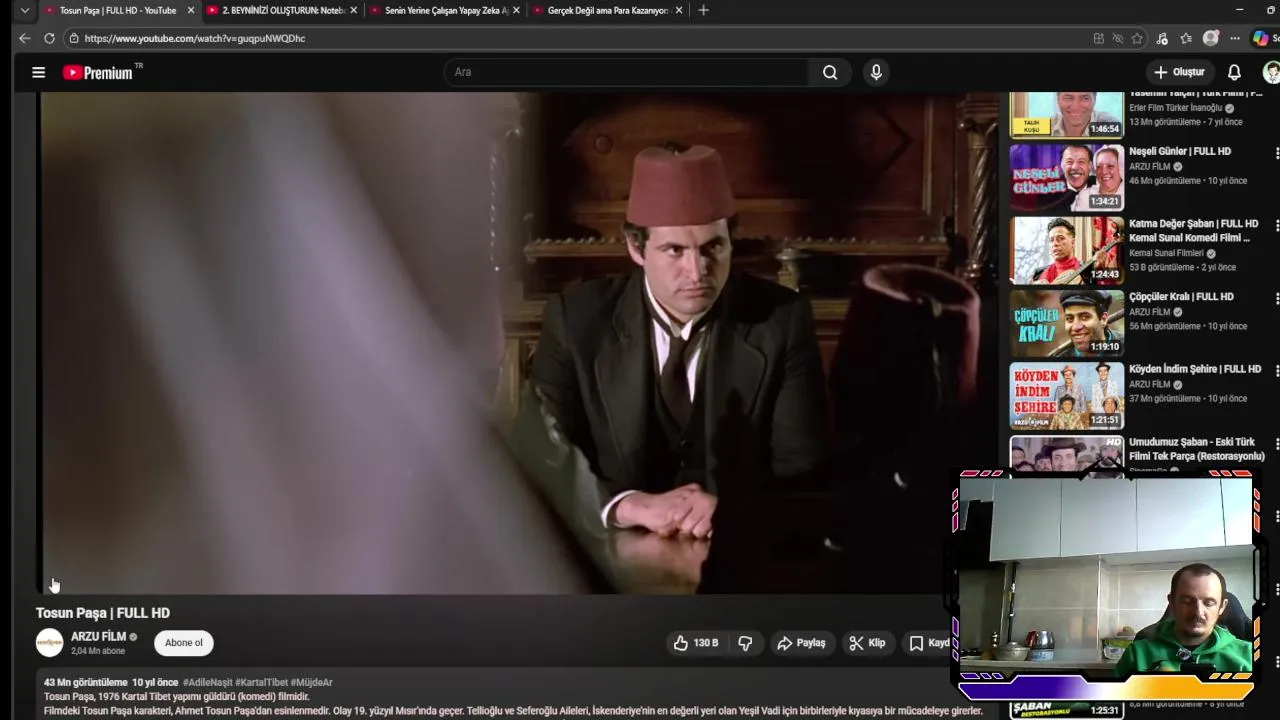1280x720 pixels.
Task: Open the browser three-dots settings menu
Action: 1235,38
